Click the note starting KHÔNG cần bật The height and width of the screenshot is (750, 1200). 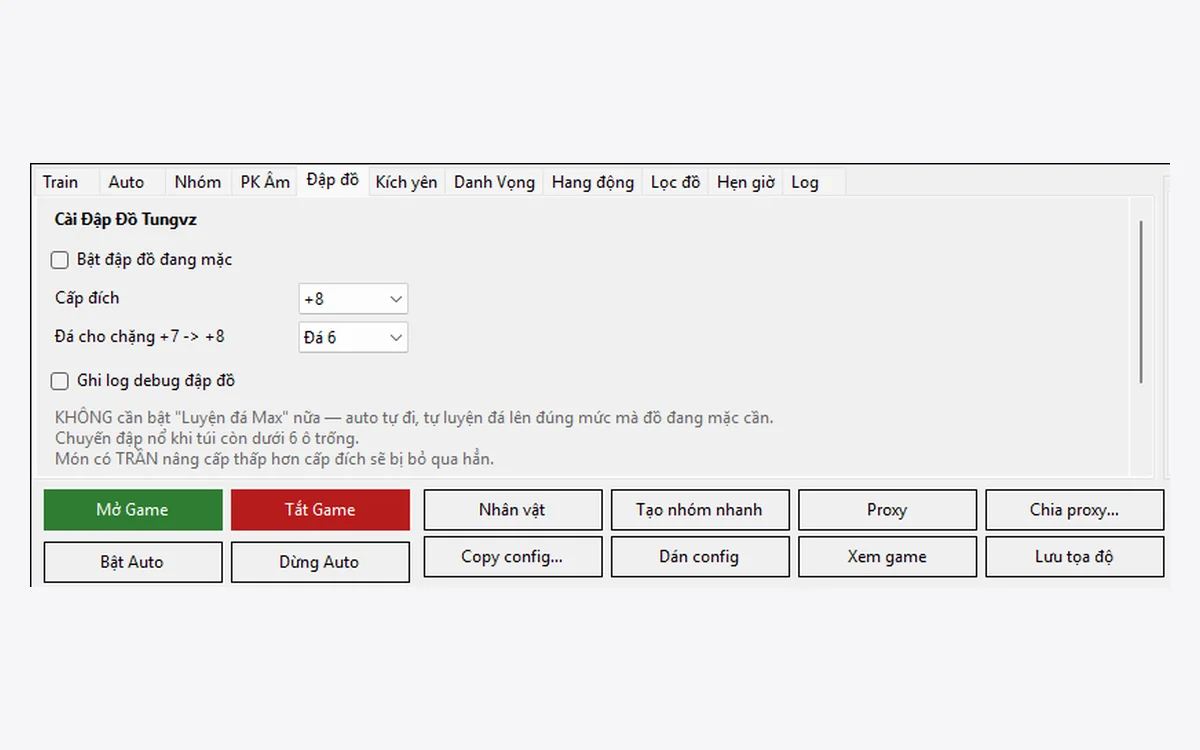pyautogui.click(x=414, y=418)
